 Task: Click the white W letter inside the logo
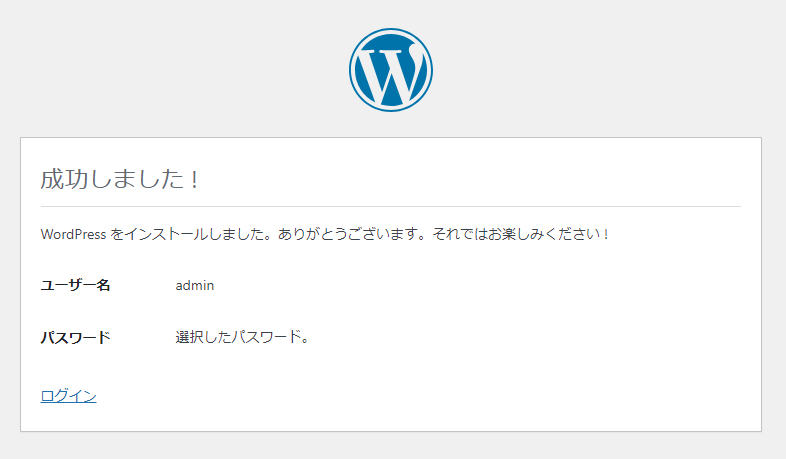pos(390,72)
